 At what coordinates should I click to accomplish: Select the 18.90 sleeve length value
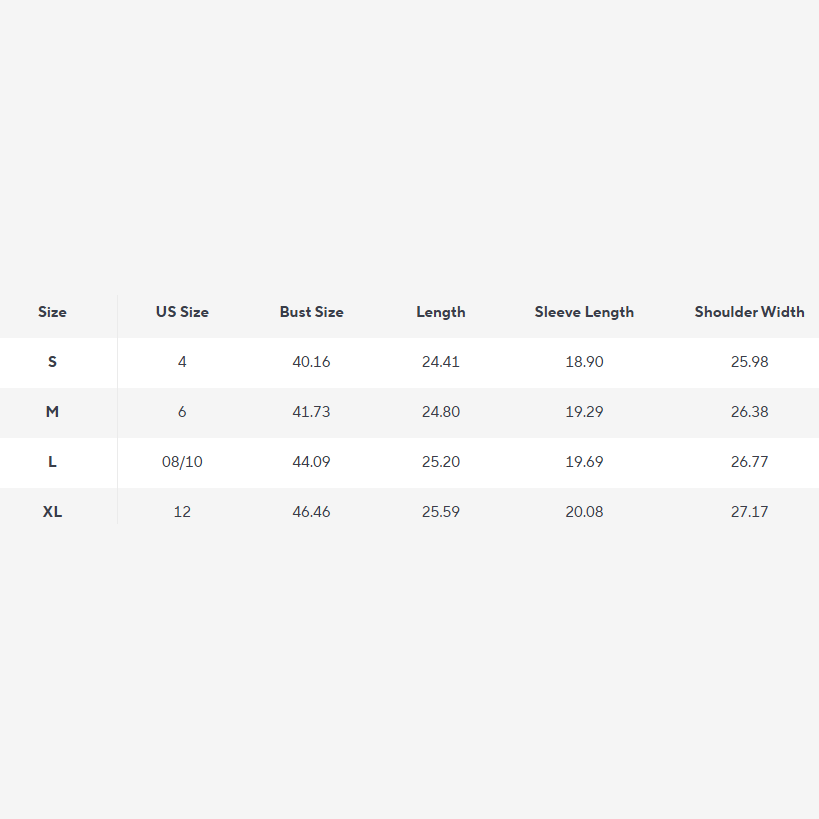coord(584,362)
